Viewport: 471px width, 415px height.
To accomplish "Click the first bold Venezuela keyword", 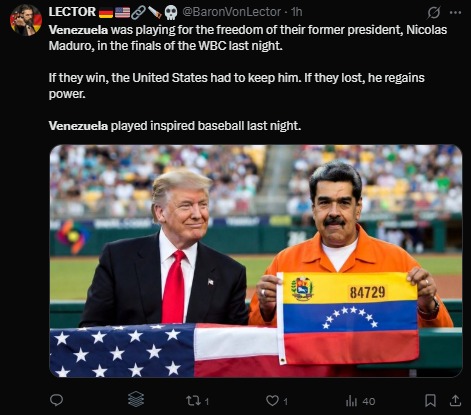I will click(78, 30).
